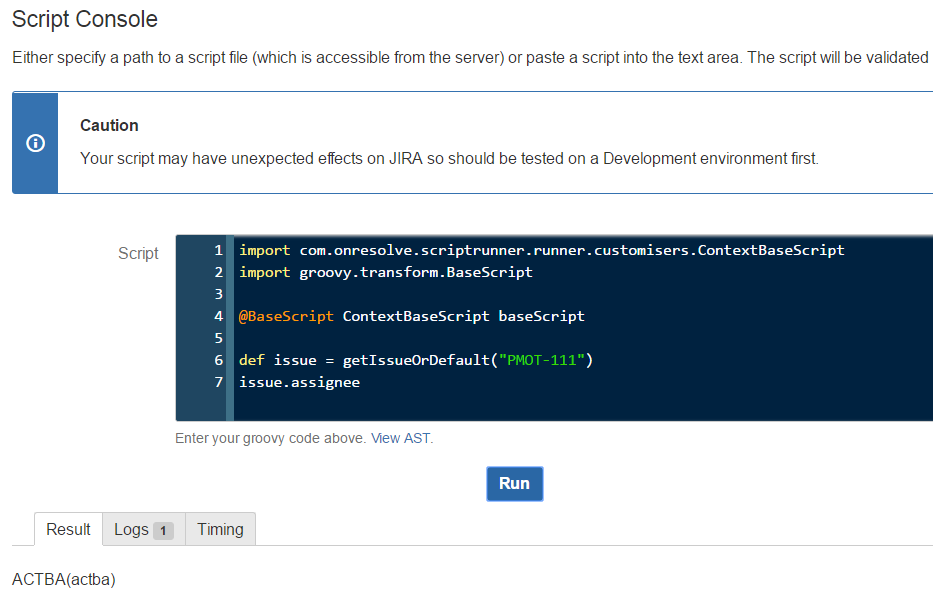
Task: Place cursor in script editor blank area
Action: point(583,403)
